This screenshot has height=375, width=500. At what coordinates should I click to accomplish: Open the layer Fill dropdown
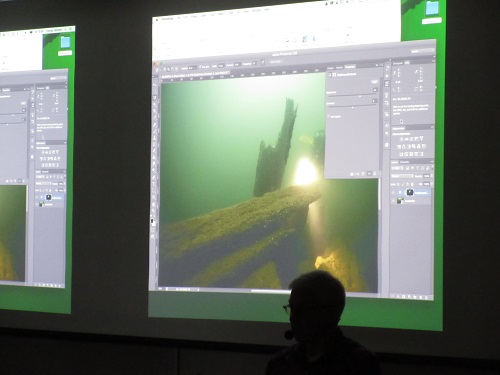pyautogui.click(x=426, y=184)
